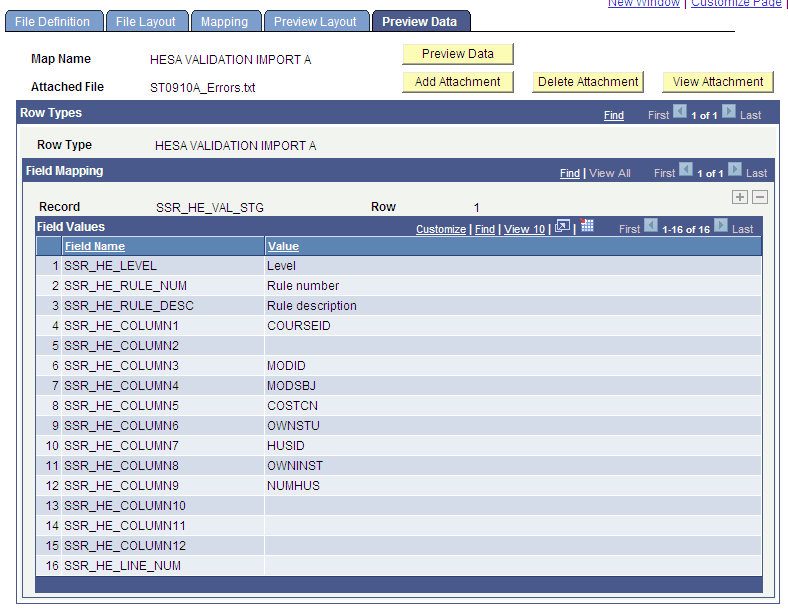The height and width of the screenshot is (614, 788).
Task: Add a Field Mapping row with plus icon
Action: pos(740,197)
